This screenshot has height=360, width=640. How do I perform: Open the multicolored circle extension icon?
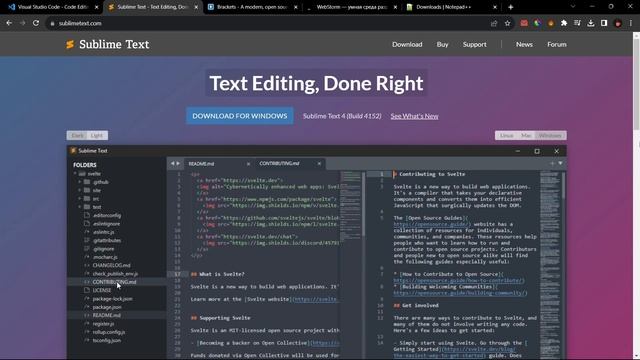537,23
